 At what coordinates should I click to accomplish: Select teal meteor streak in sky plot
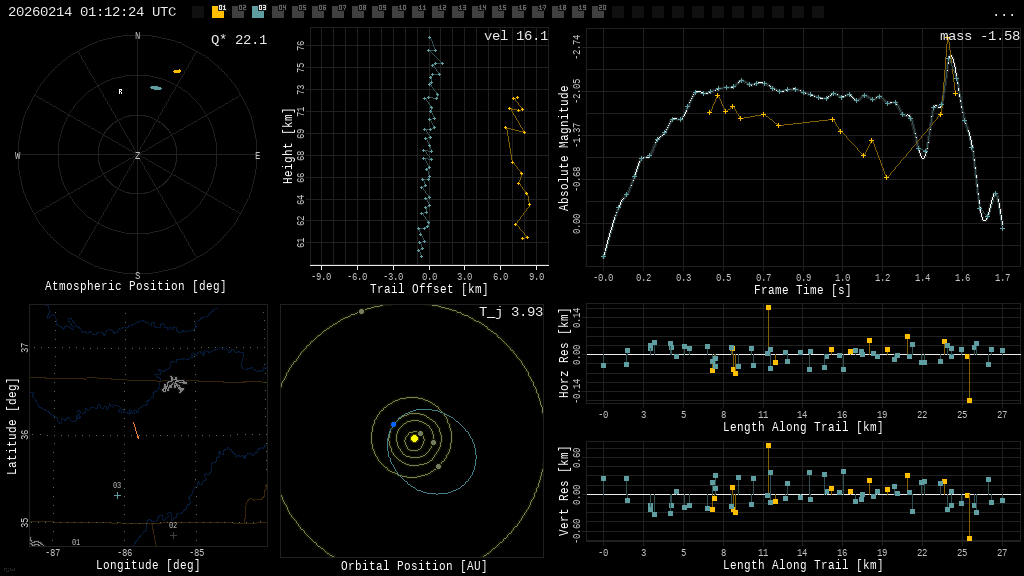point(156,88)
